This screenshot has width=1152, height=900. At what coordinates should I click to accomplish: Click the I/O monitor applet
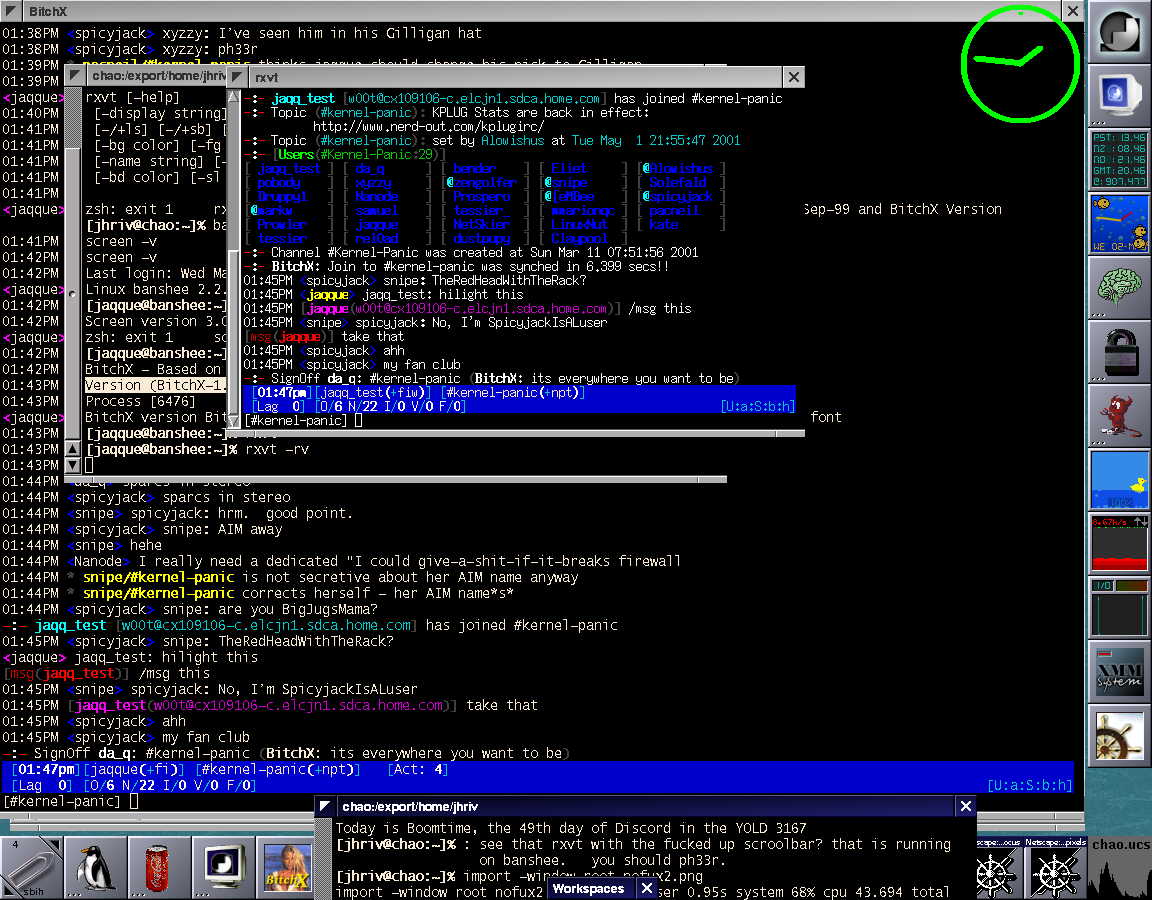pyautogui.click(x=1119, y=607)
